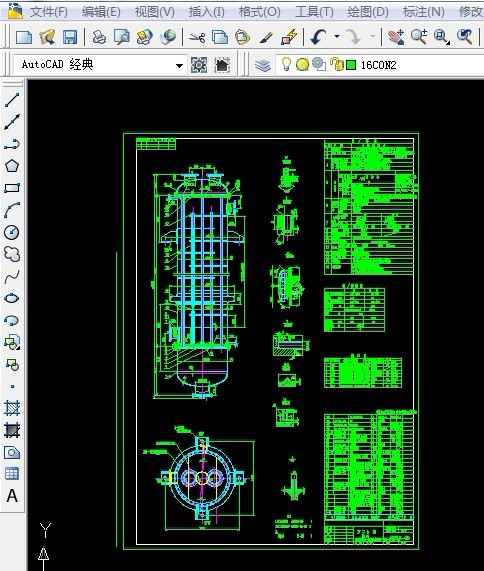Select the Table tool
484x571 pixels.
tap(12, 474)
